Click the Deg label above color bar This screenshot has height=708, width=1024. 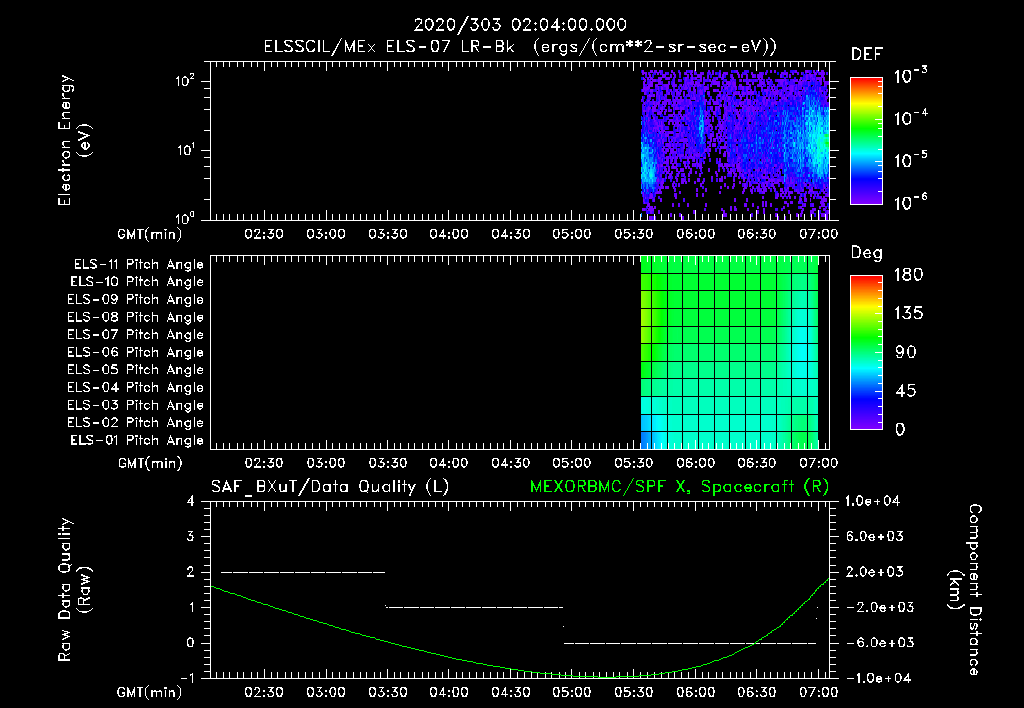(x=866, y=253)
